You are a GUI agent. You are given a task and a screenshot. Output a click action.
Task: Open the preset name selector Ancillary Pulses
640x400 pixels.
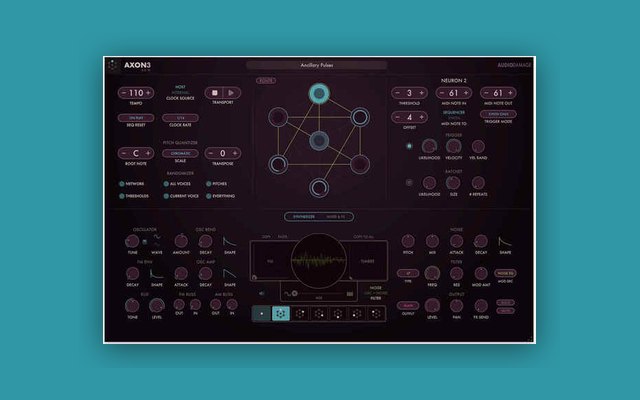(317, 65)
